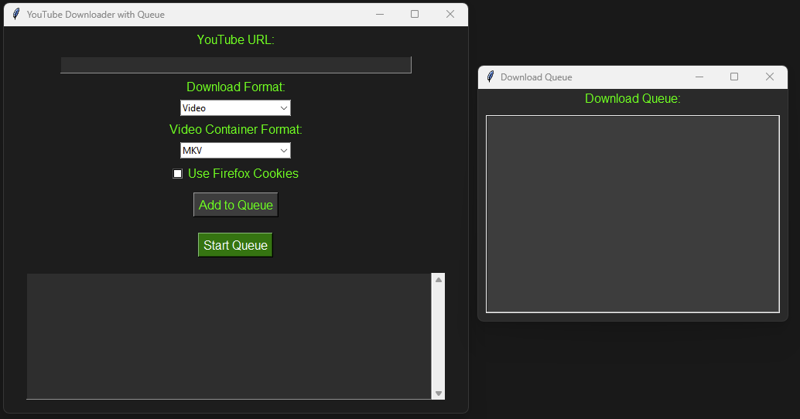Viewport: 800px width, 419px height.
Task: Click feather icon in Download Queue title bar
Action: (490, 77)
